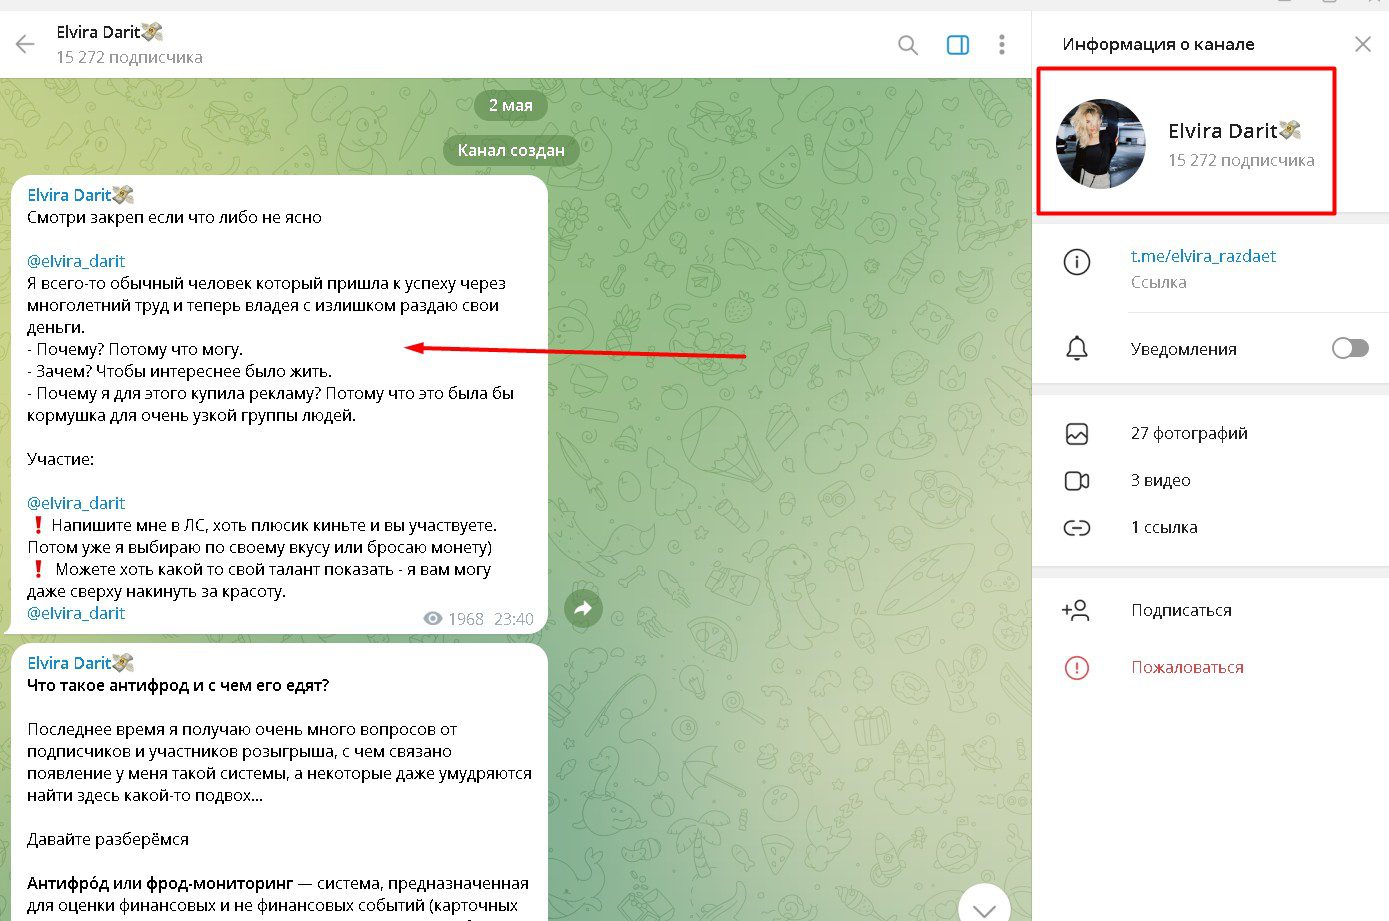Click the notifications bell icon
This screenshot has height=921, width=1389.
(1077, 349)
